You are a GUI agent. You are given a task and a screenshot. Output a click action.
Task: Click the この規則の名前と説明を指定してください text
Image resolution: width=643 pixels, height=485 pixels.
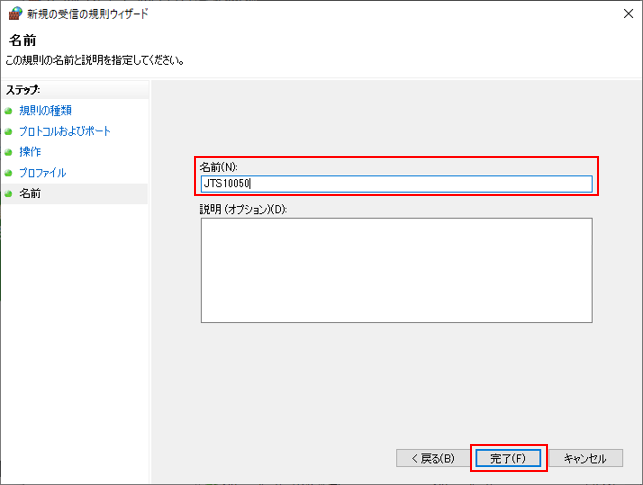tap(95, 60)
